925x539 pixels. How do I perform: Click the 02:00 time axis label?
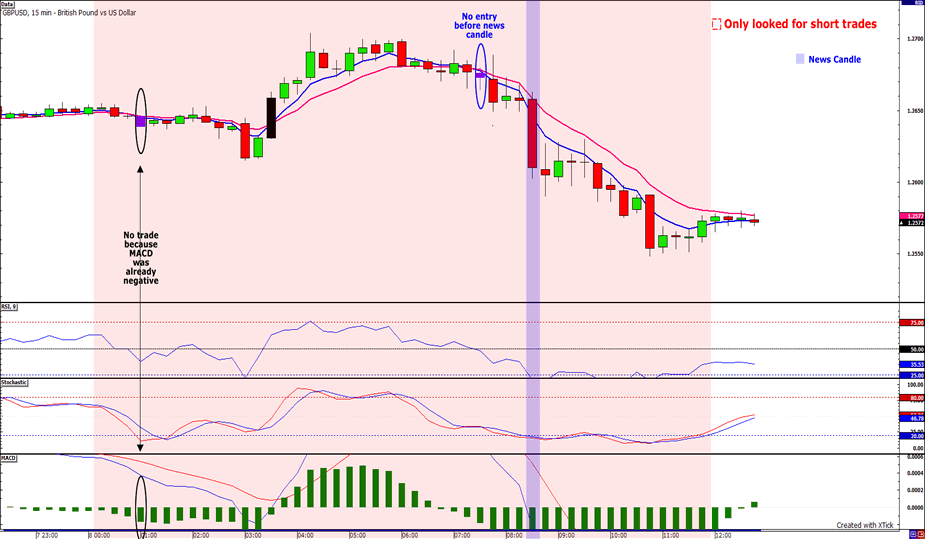coord(201,535)
